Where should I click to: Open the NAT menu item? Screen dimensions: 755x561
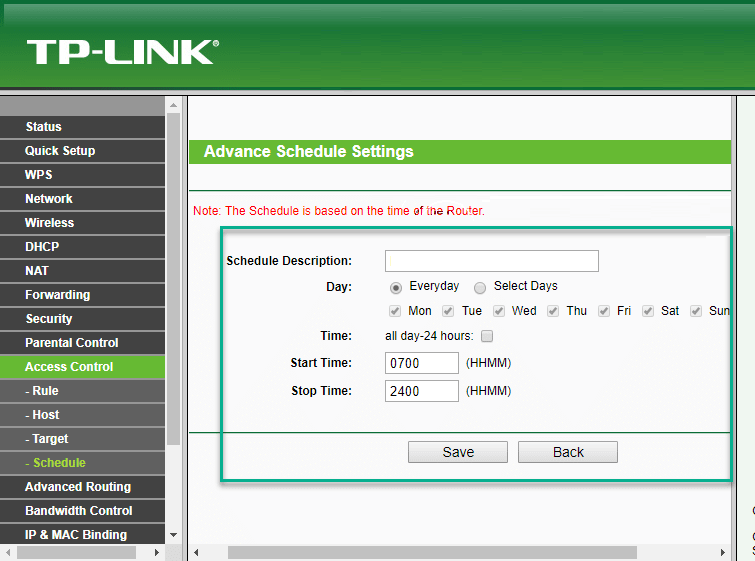(x=82, y=271)
